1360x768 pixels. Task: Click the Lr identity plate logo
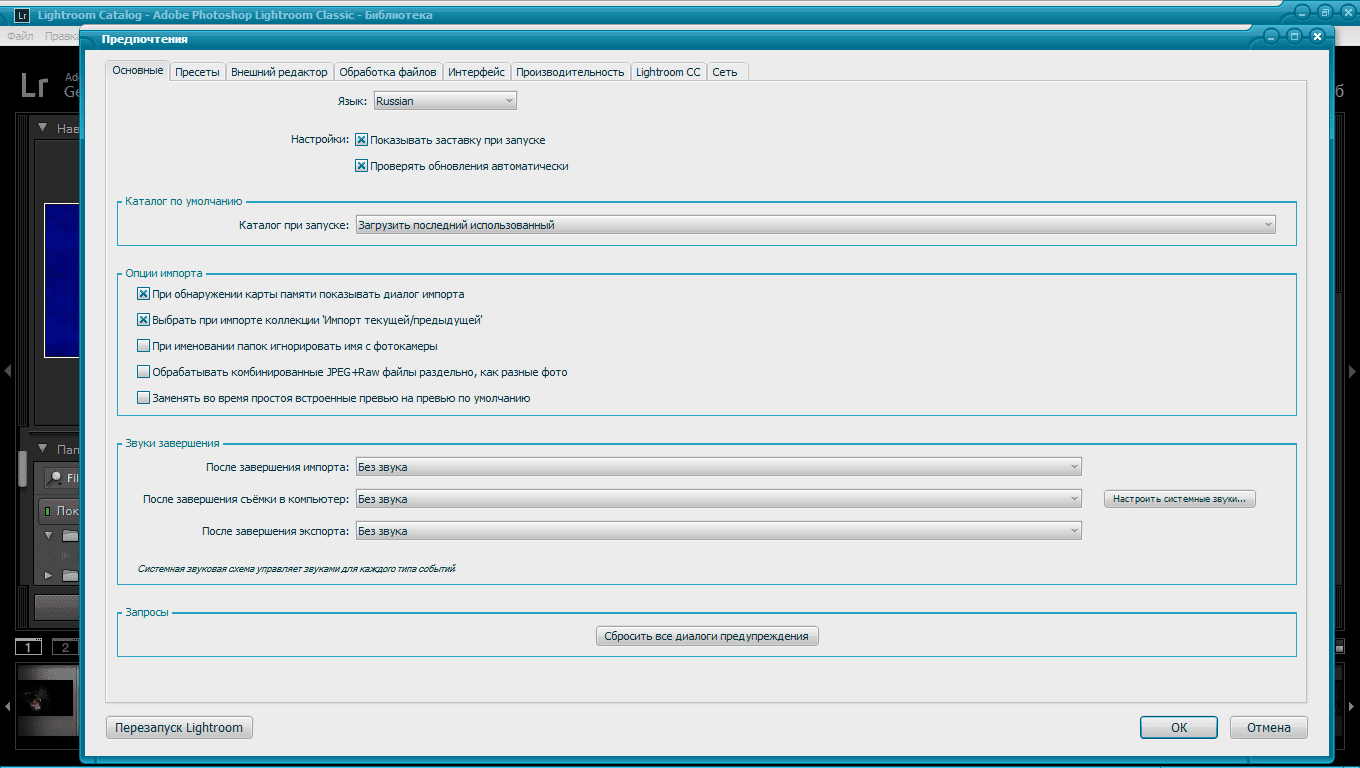(x=35, y=86)
